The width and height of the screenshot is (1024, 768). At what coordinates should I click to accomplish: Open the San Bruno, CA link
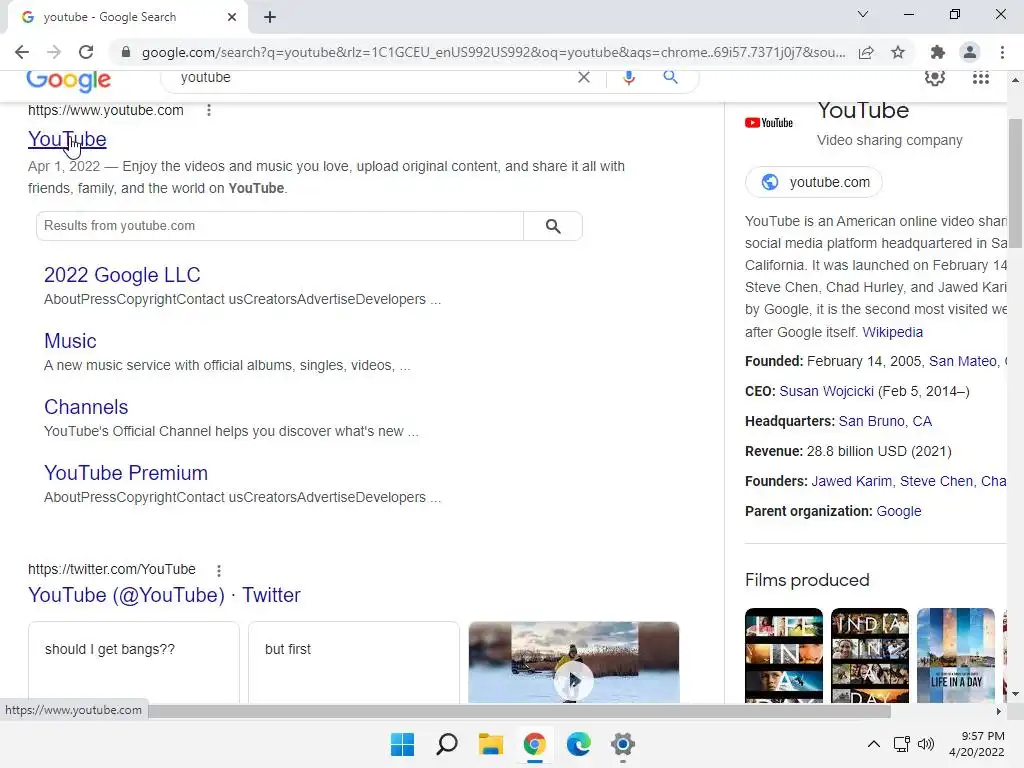[x=885, y=421]
